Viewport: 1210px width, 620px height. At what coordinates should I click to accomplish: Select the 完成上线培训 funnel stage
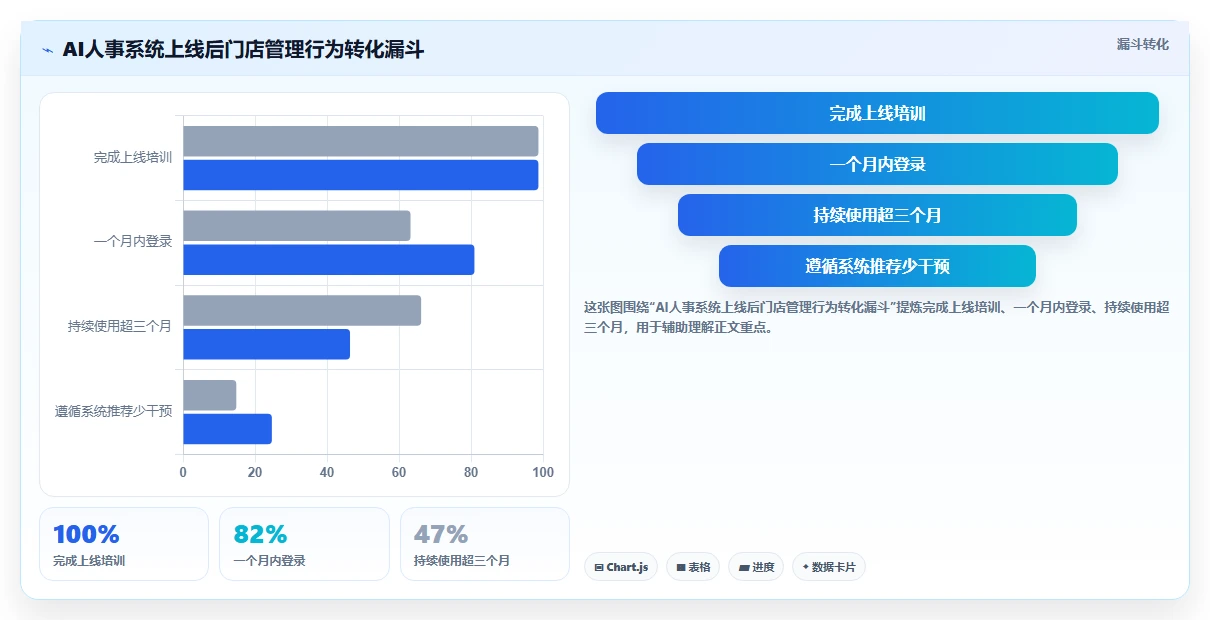click(x=877, y=113)
